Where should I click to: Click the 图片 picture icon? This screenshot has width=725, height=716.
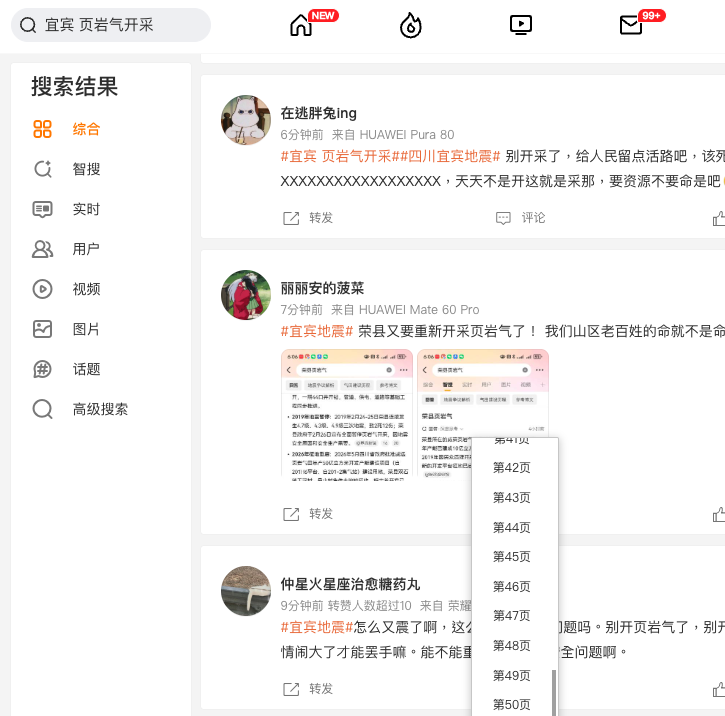tap(43, 329)
